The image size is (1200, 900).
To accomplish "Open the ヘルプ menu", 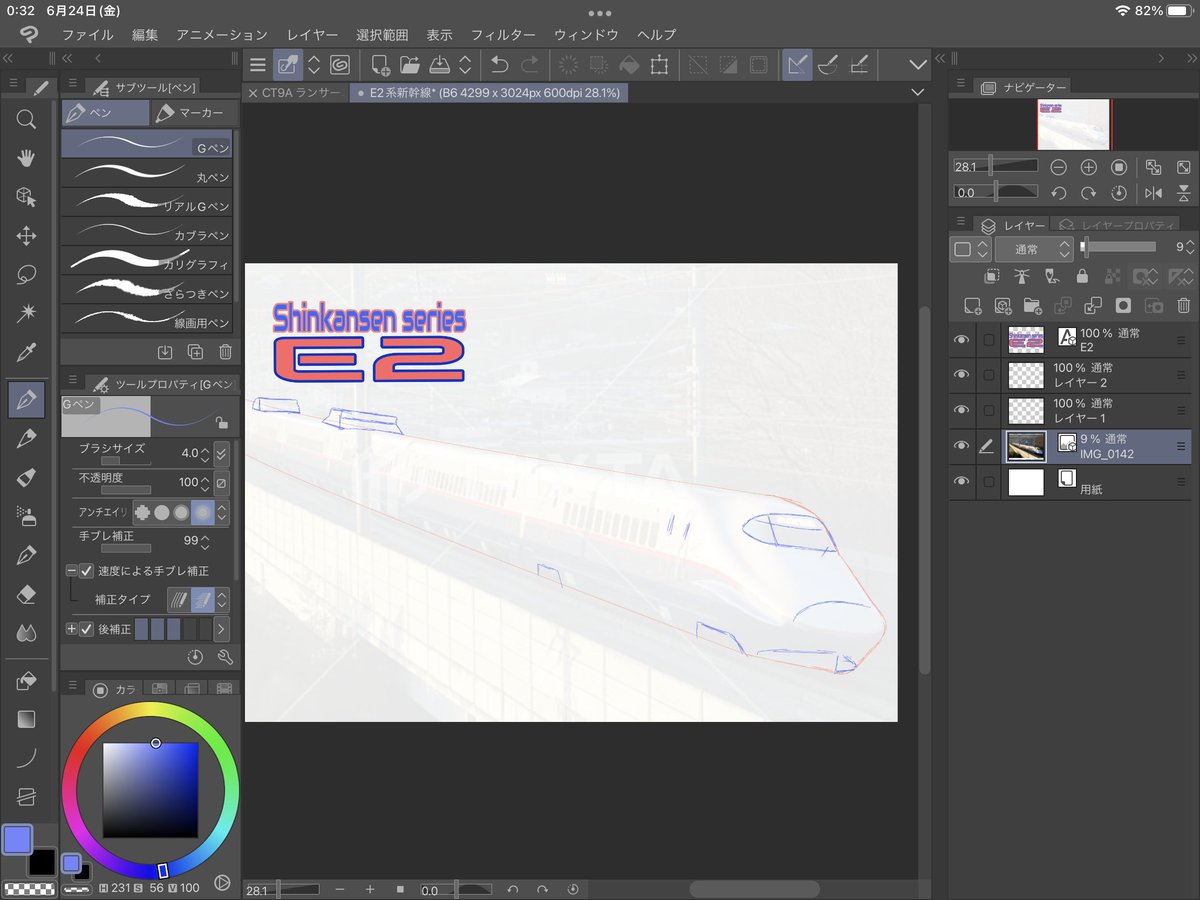I will click(657, 34).
